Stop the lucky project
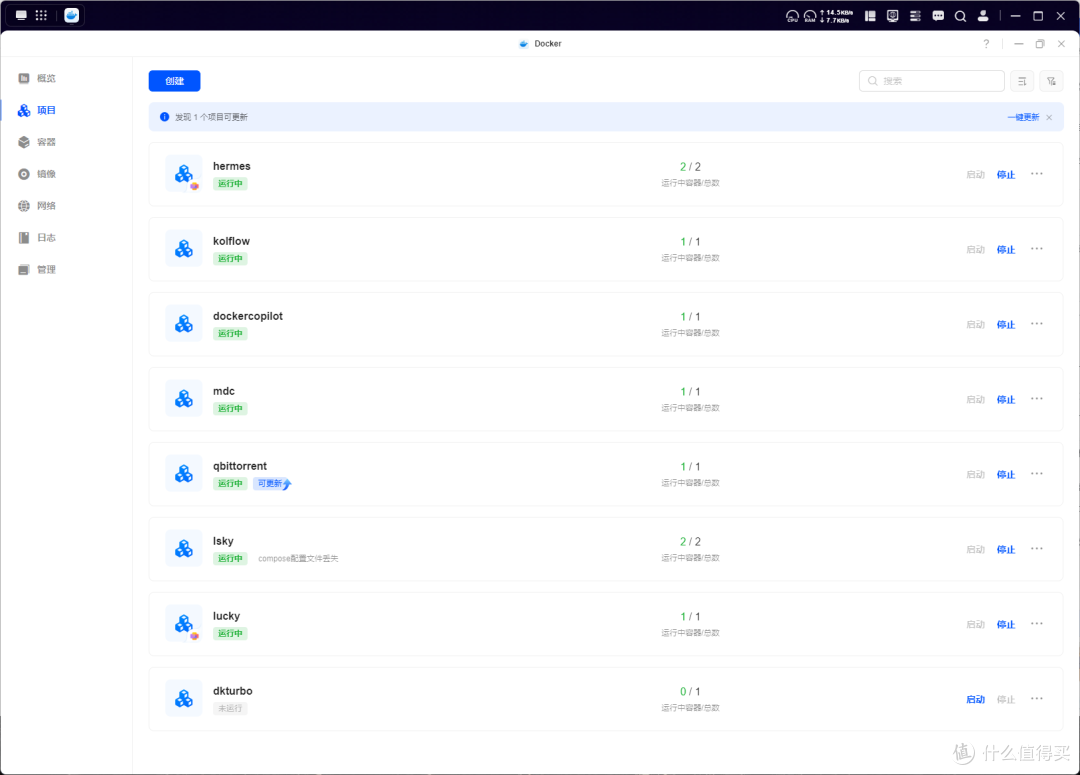This screenshot has width=1080, height=775. [x=1006, y=625]
